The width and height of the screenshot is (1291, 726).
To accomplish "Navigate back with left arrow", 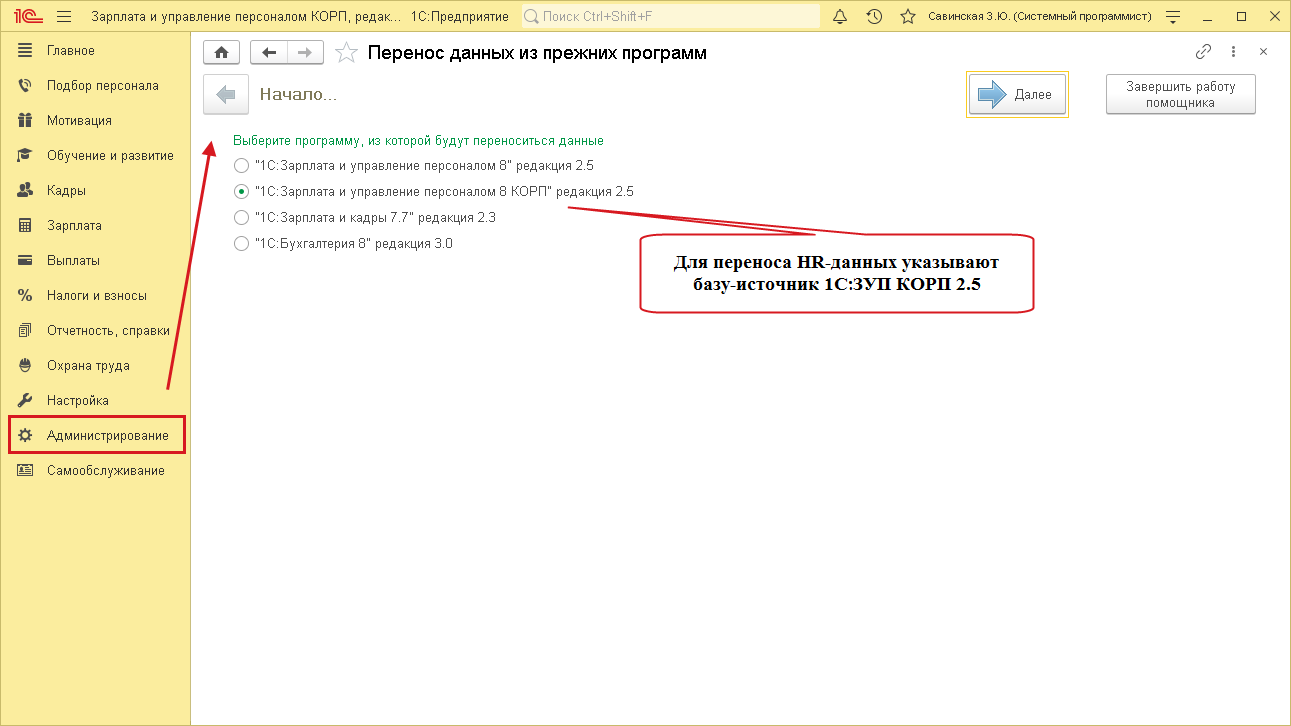I will pyautogui.click(x=268, y=53).
